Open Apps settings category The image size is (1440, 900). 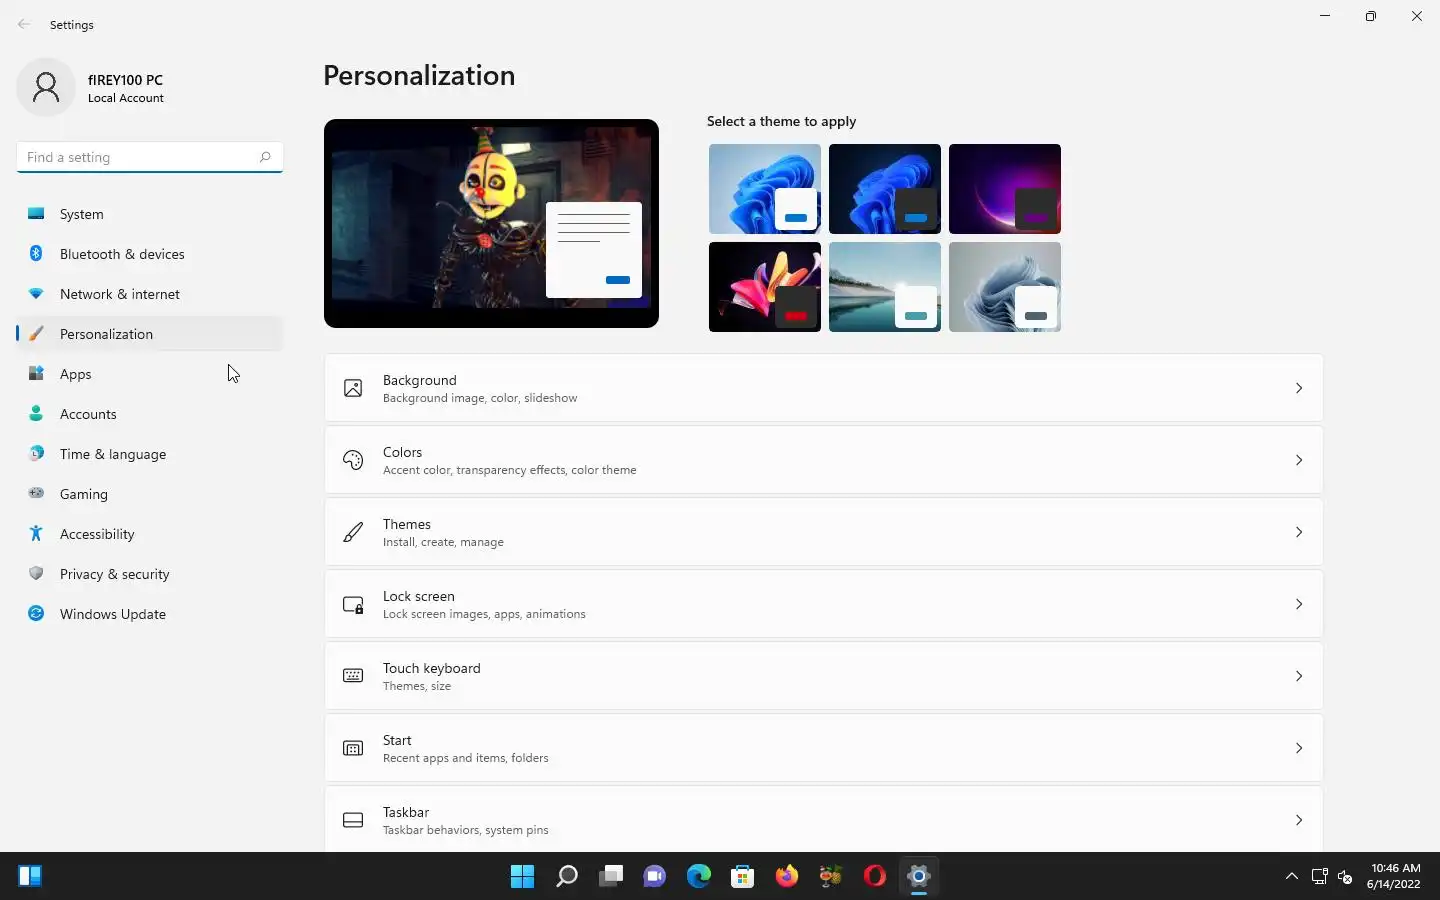pyautogui.click(x=150, y=374)
